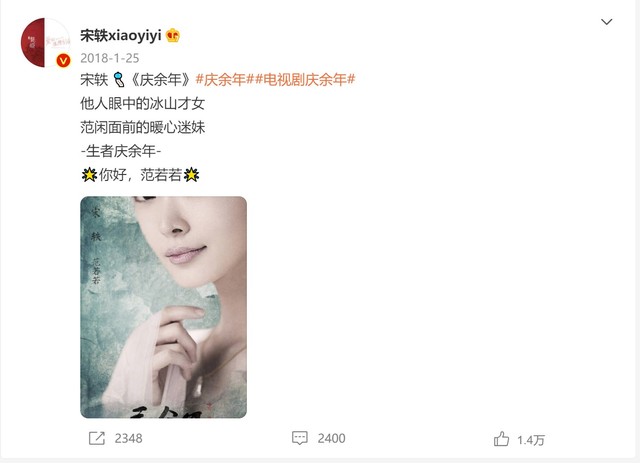Open the 宋轶xiaoyiyi username link
Image resolution: width=640 pixels, height=463 pixels.
click(x=121, y=36)
